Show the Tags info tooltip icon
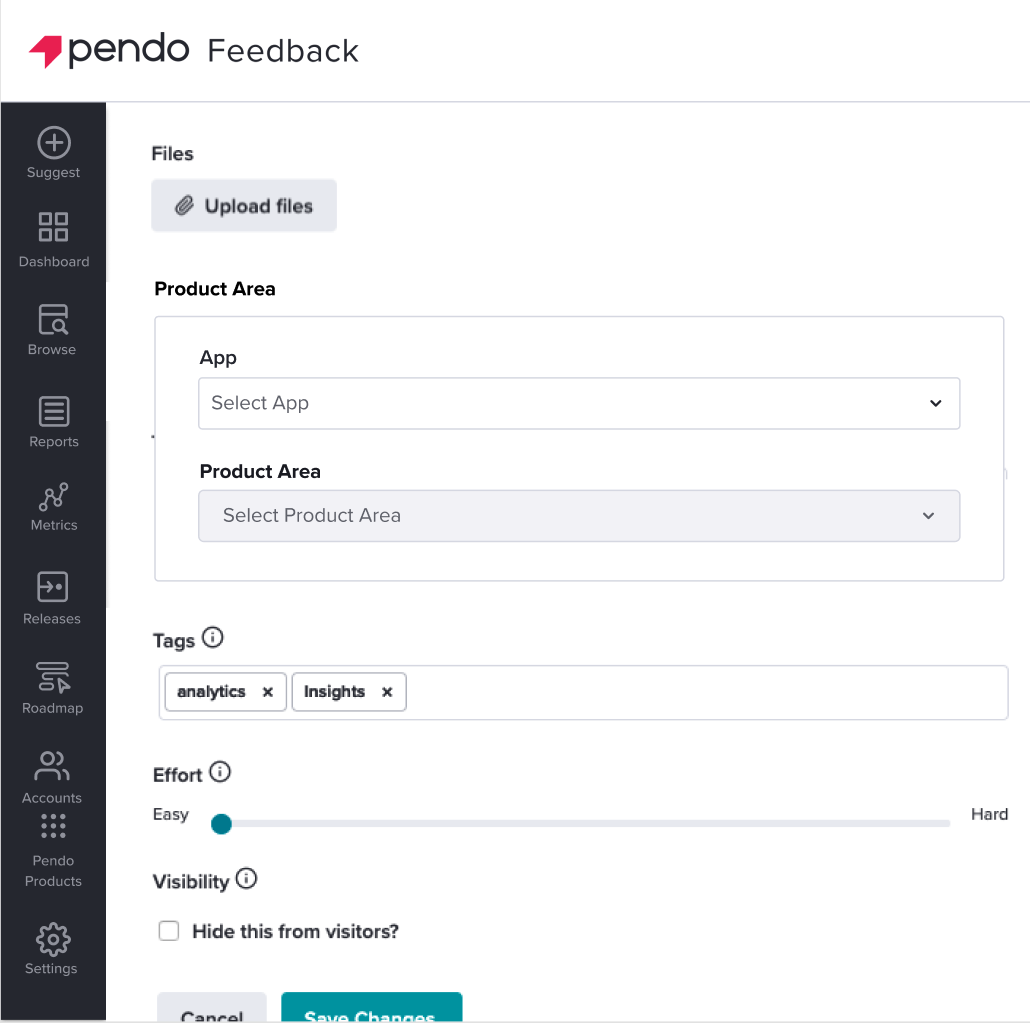The image size is (1030, 1023). coord(212,637)
